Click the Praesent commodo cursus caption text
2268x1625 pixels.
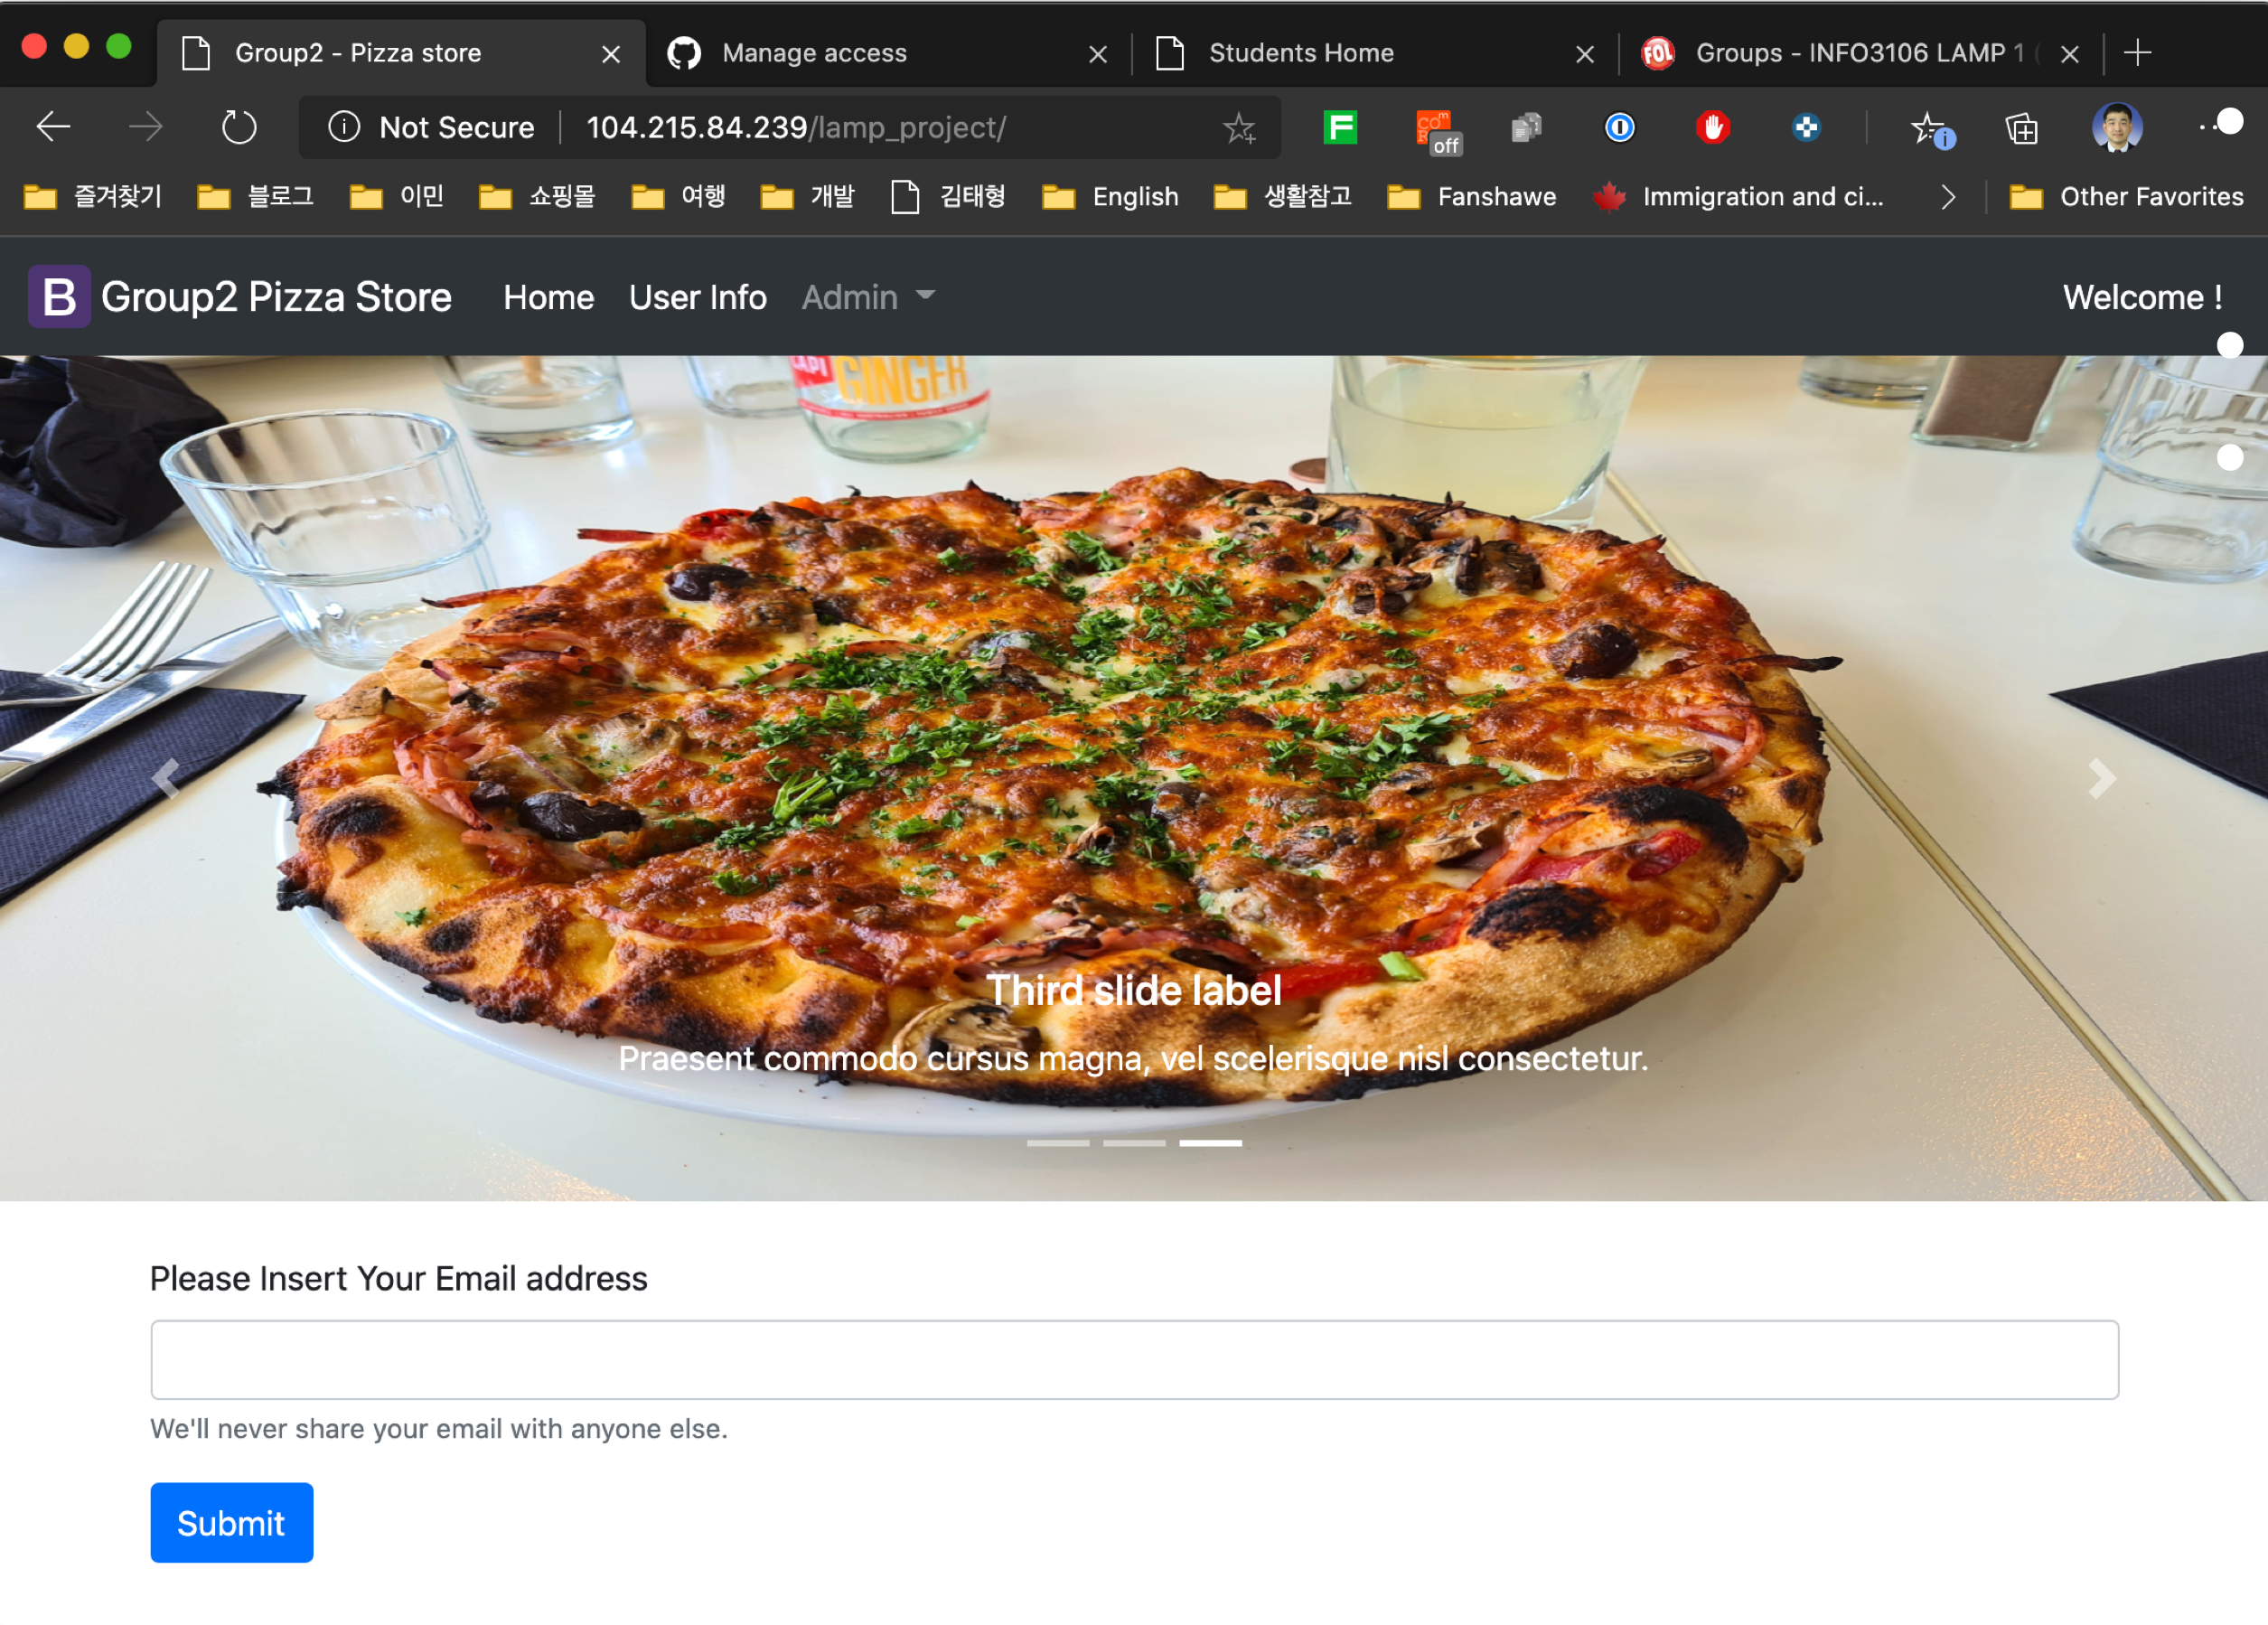[x=1133, y=1058]
